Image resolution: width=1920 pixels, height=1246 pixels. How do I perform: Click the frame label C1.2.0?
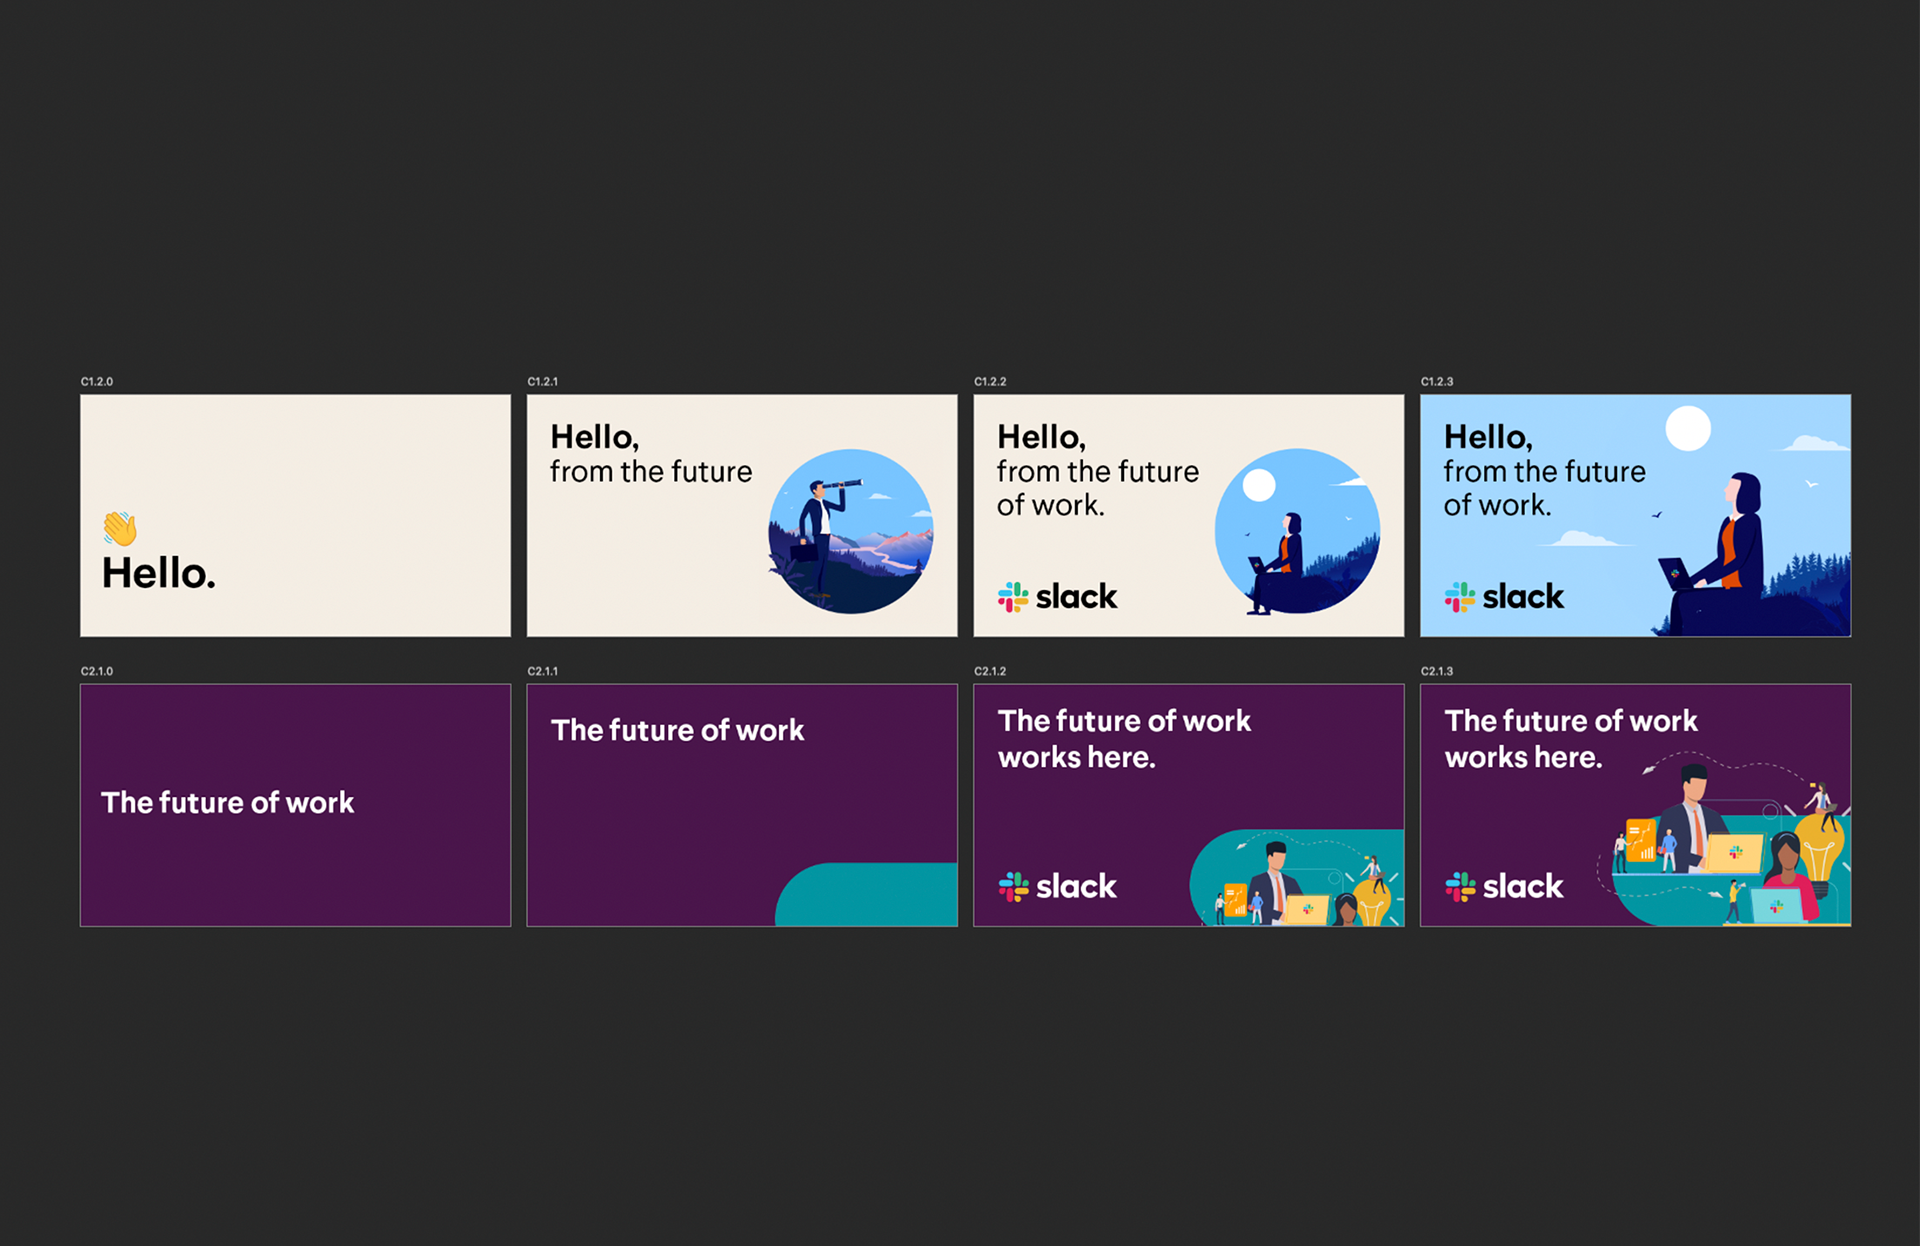coord(97,382)
